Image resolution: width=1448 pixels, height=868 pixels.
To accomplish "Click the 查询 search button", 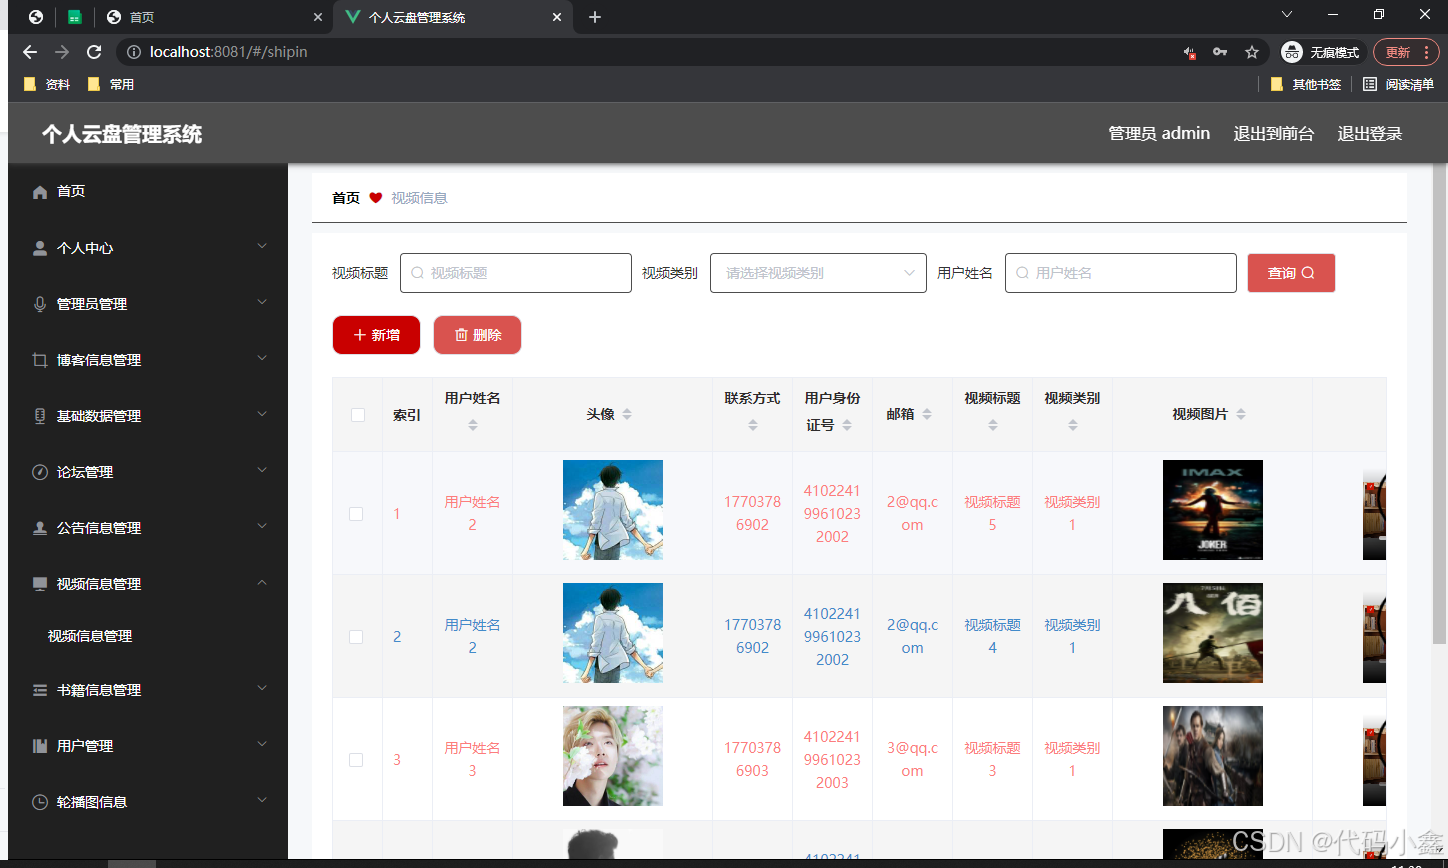I will click(1291, 273).
